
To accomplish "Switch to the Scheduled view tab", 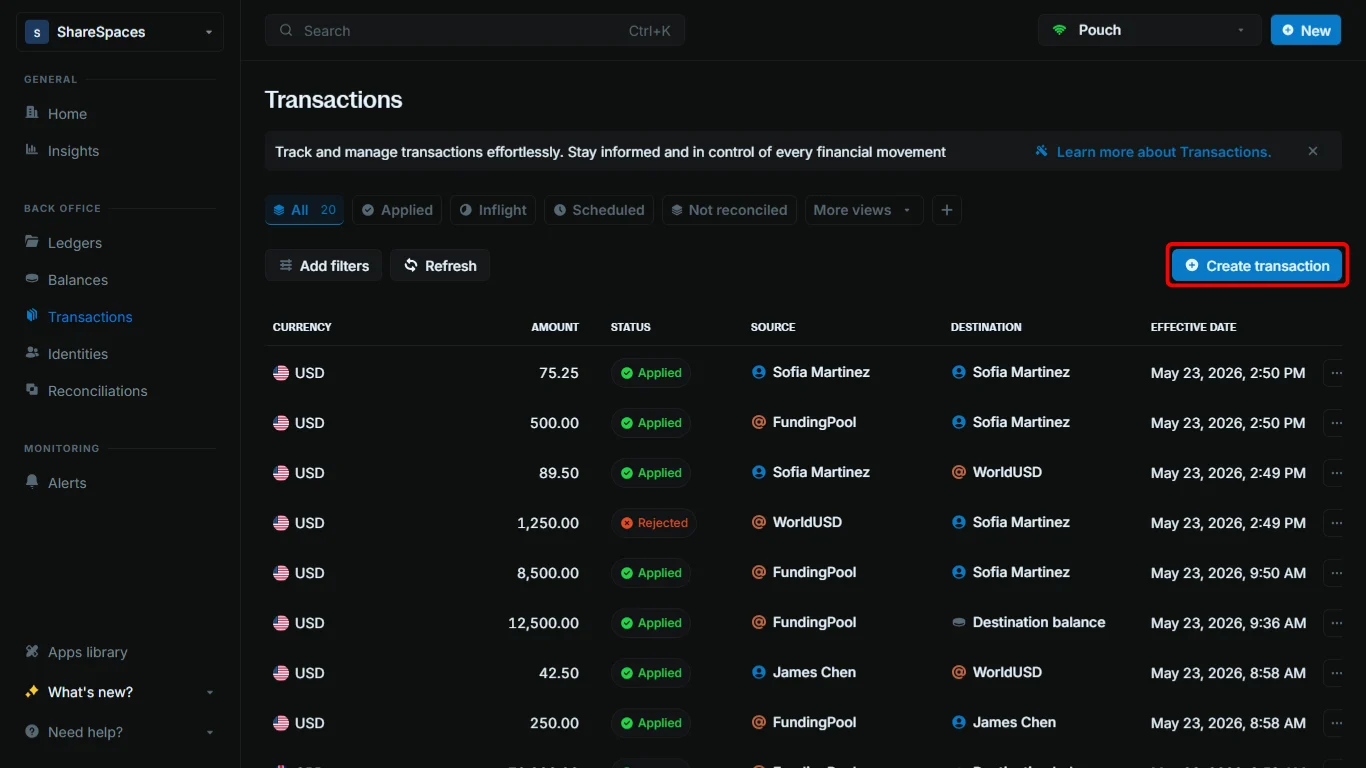I will 599,210.
